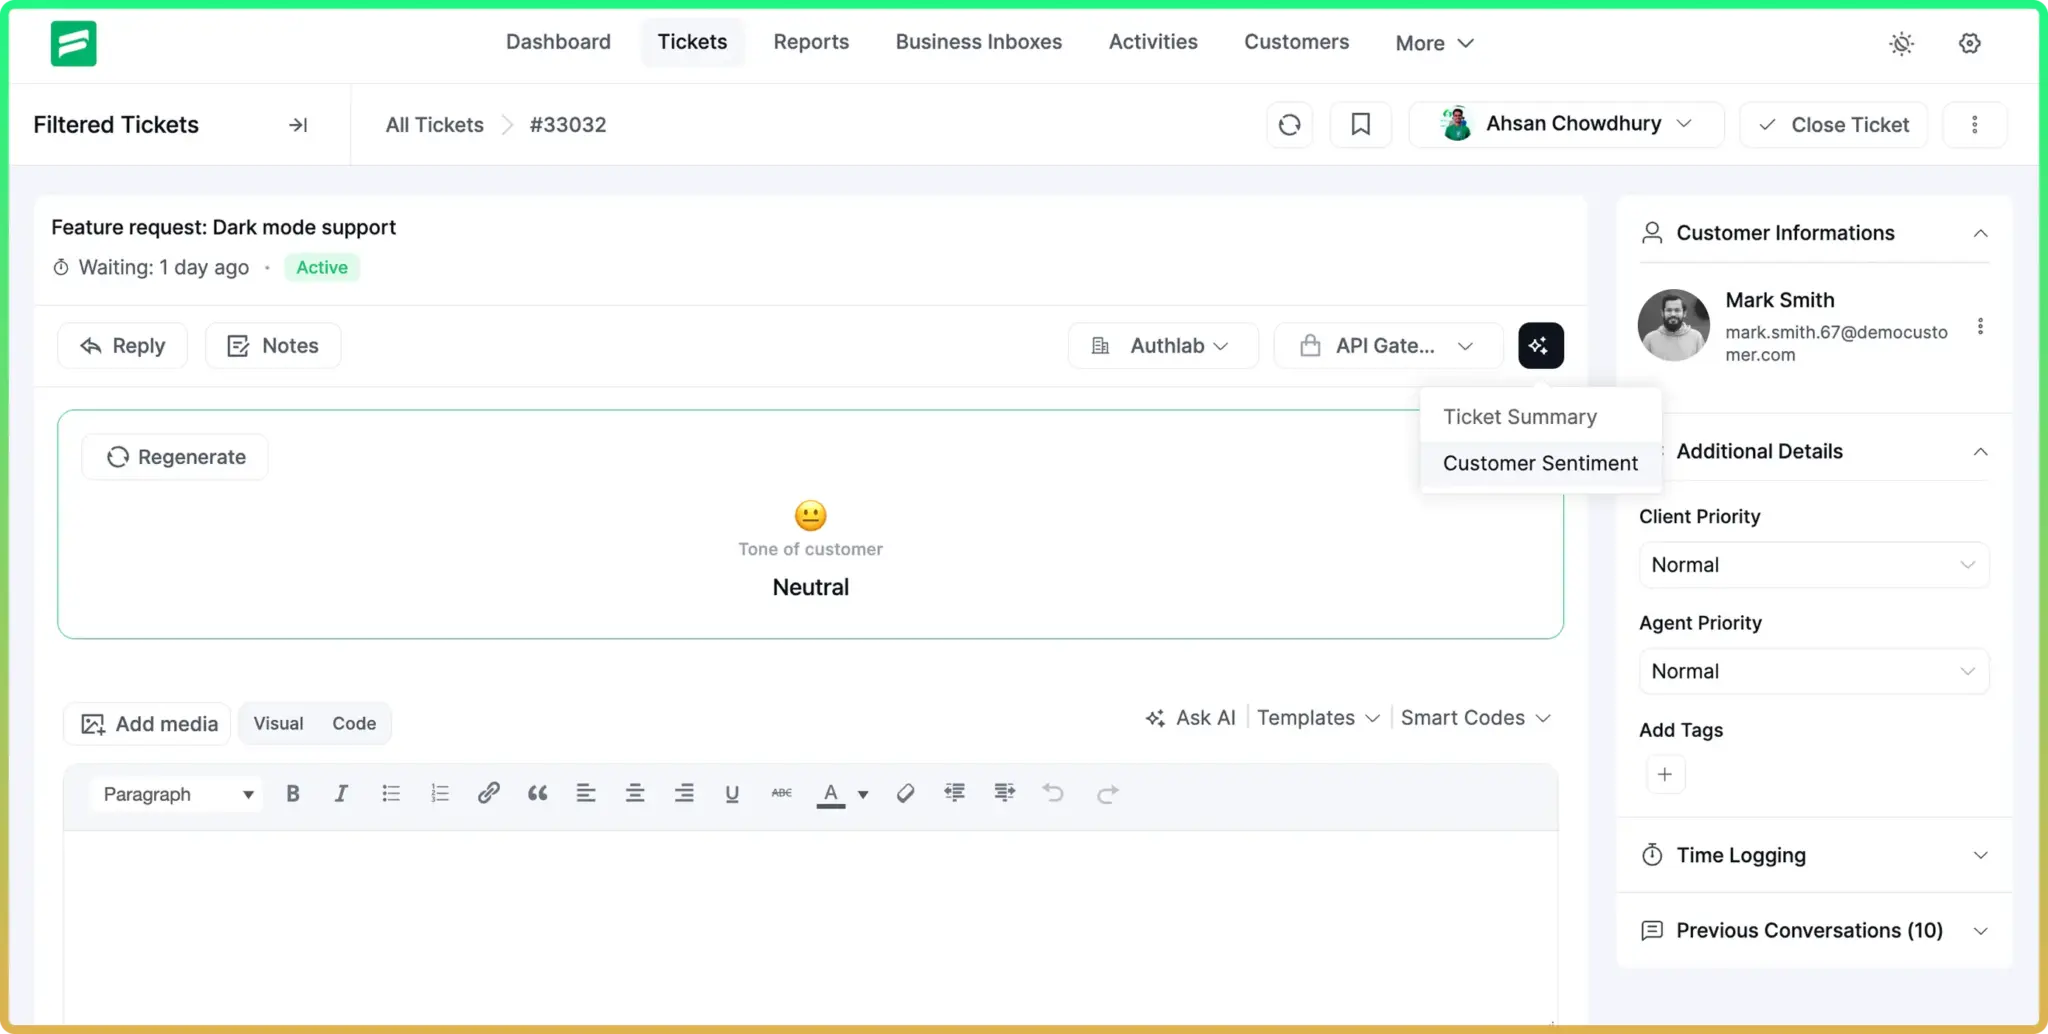Click the Undo arrow in the editor
The height and width of the screenshot is (1034, 2048).
[1054, 793]
